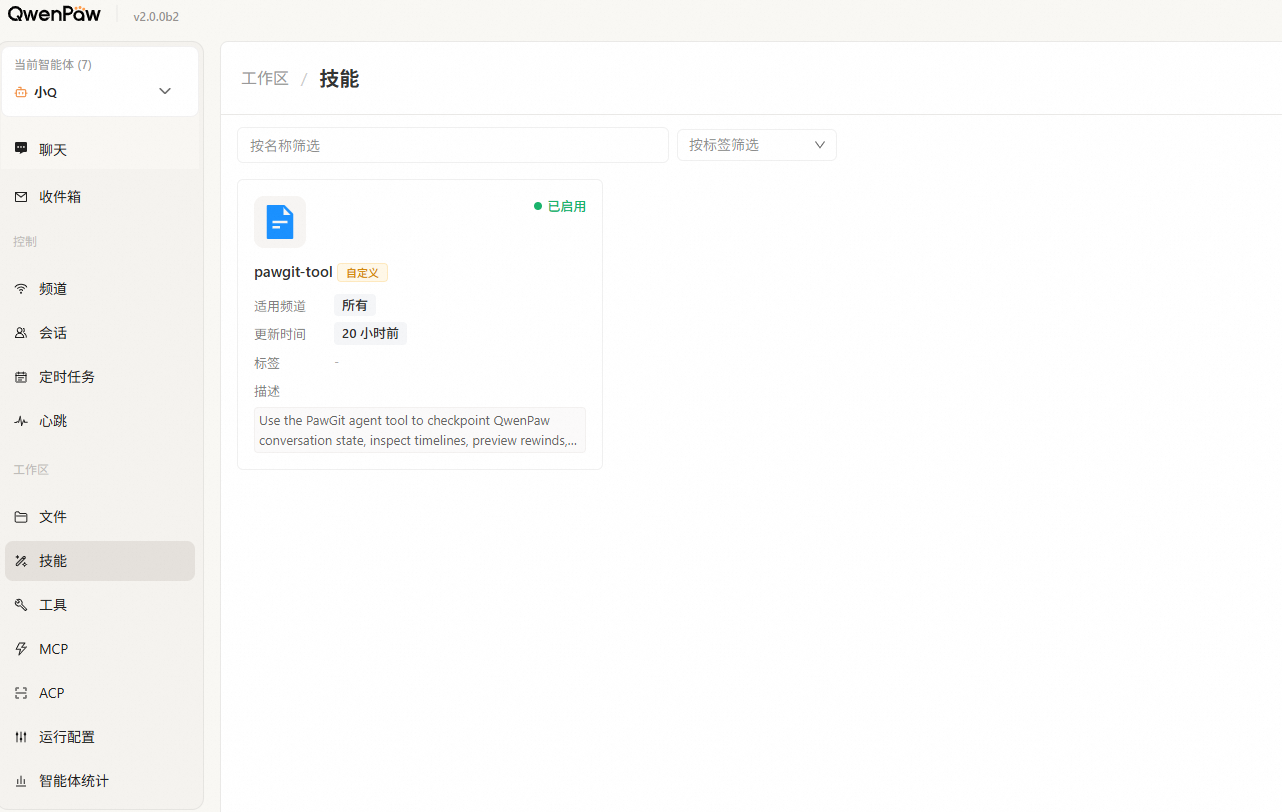The width and height of the screenshot is (1282, 812).
Task: Open 心跳 in the sidebar
Action: point(100,421)
